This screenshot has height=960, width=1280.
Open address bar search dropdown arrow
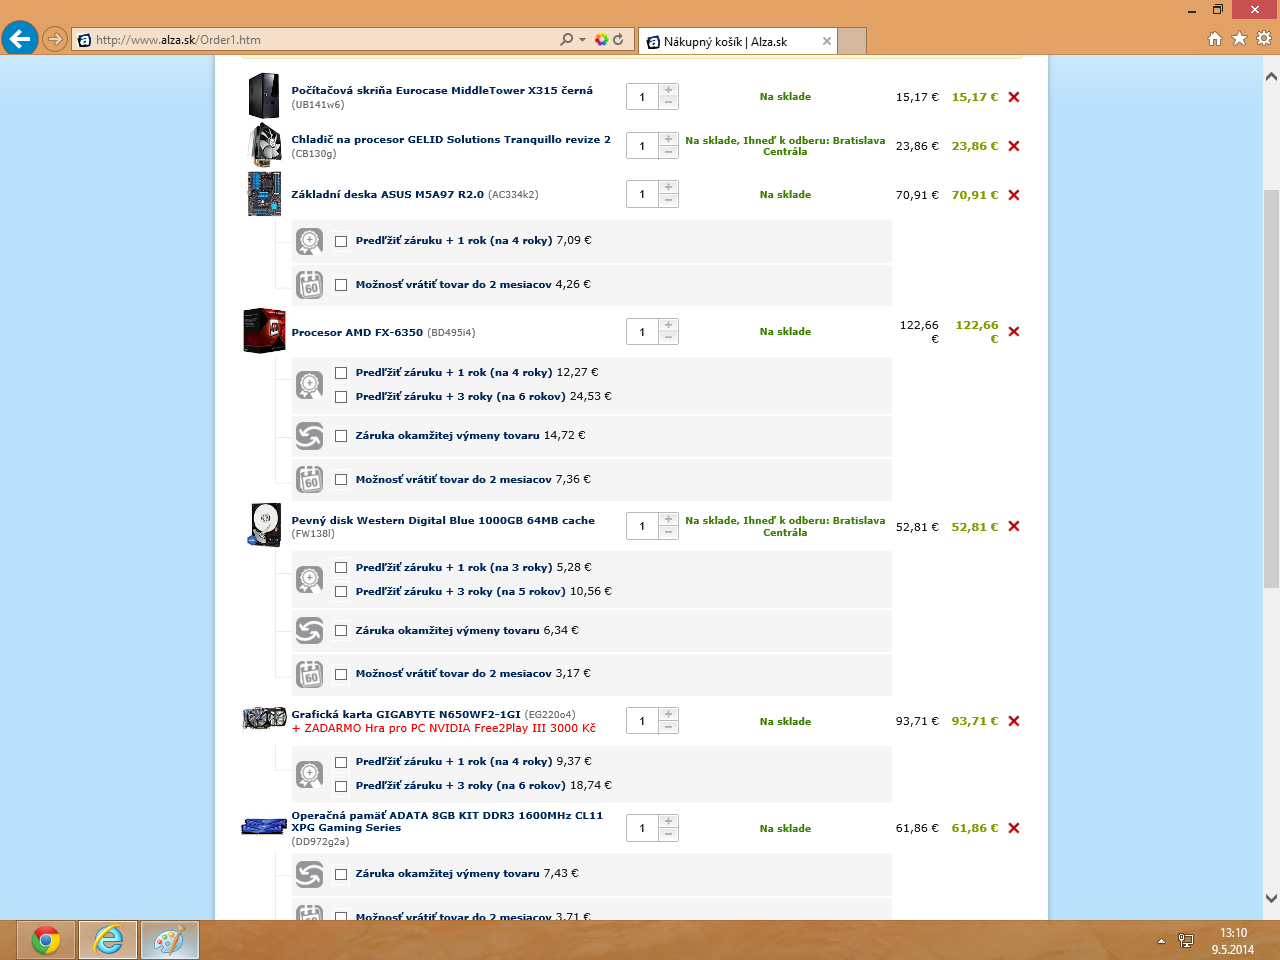(x=582, y=40)
